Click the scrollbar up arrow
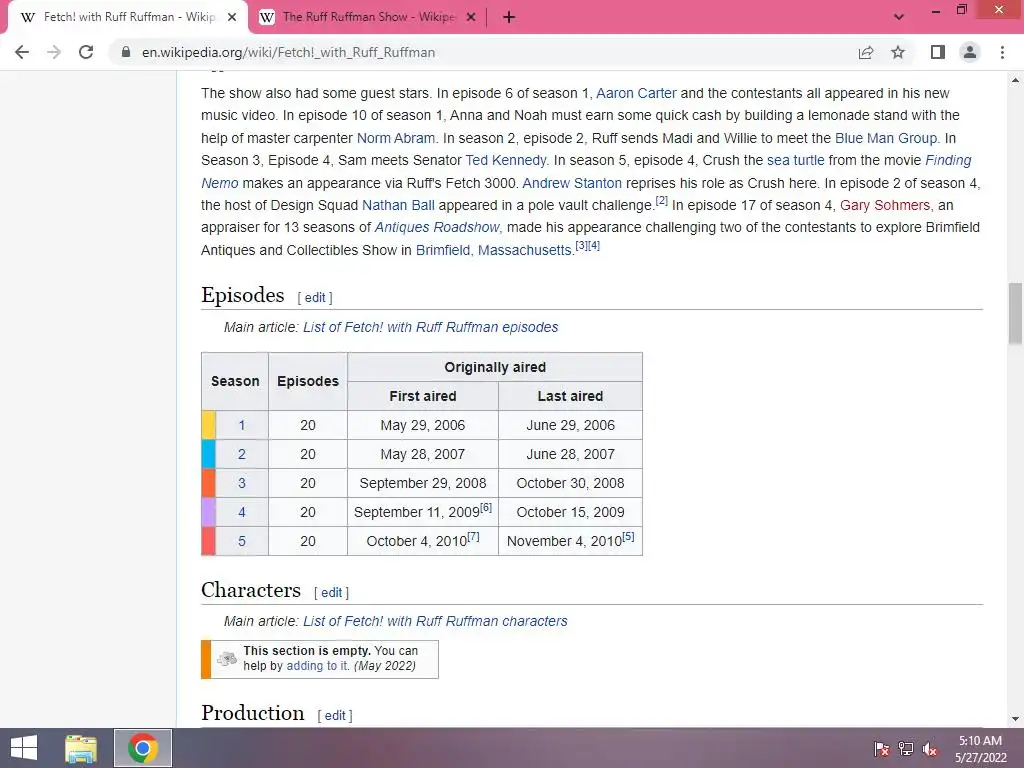This screenshot has height=768, width=1024. pos(1016,80)
